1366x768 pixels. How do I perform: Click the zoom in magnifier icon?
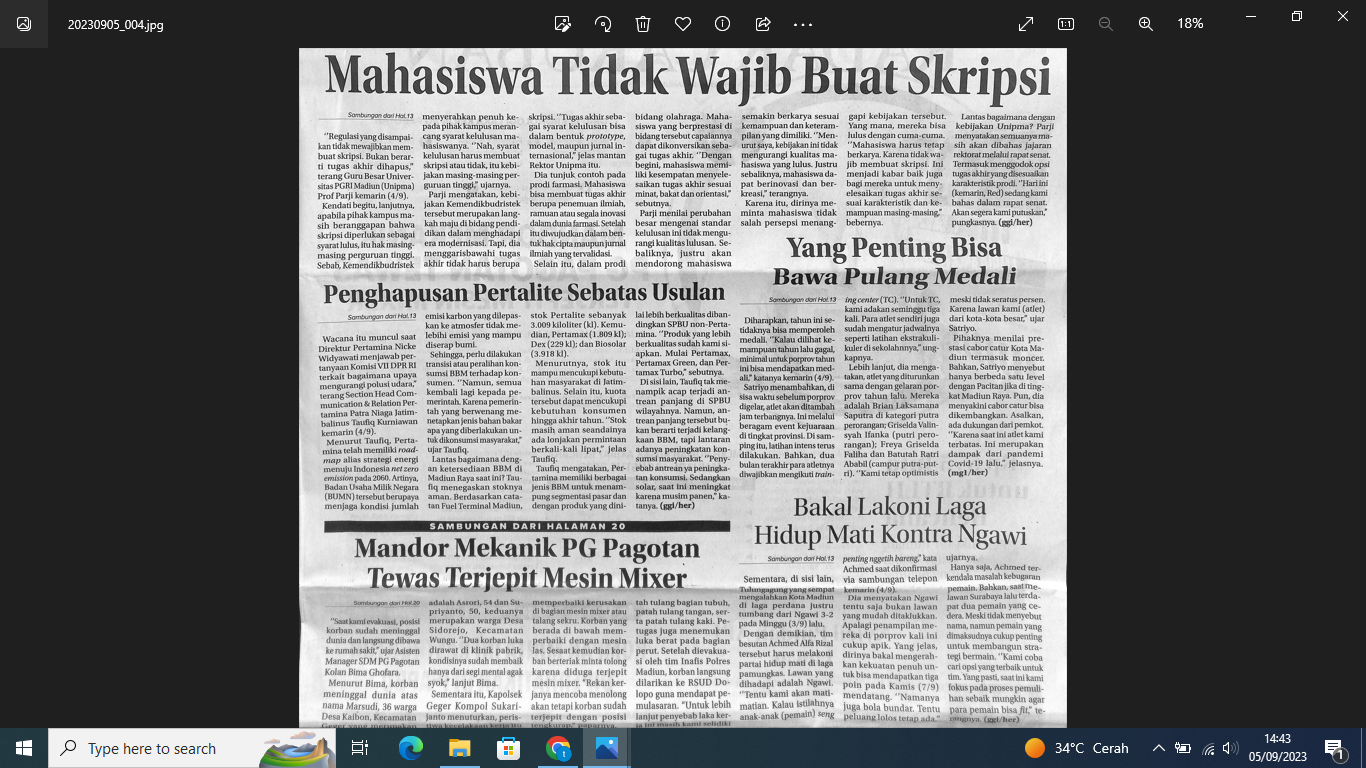coord(1146,24)
